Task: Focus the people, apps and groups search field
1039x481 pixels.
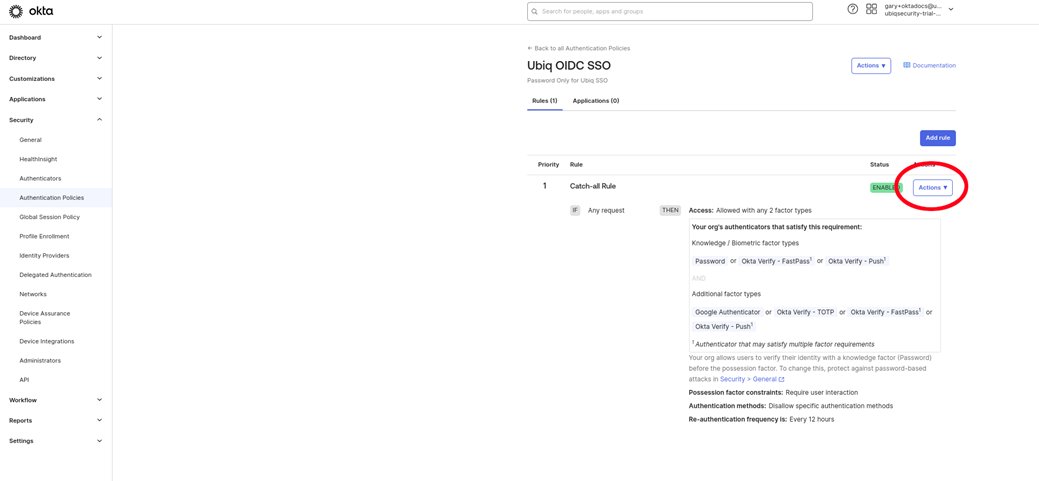Action: (670, 11)
